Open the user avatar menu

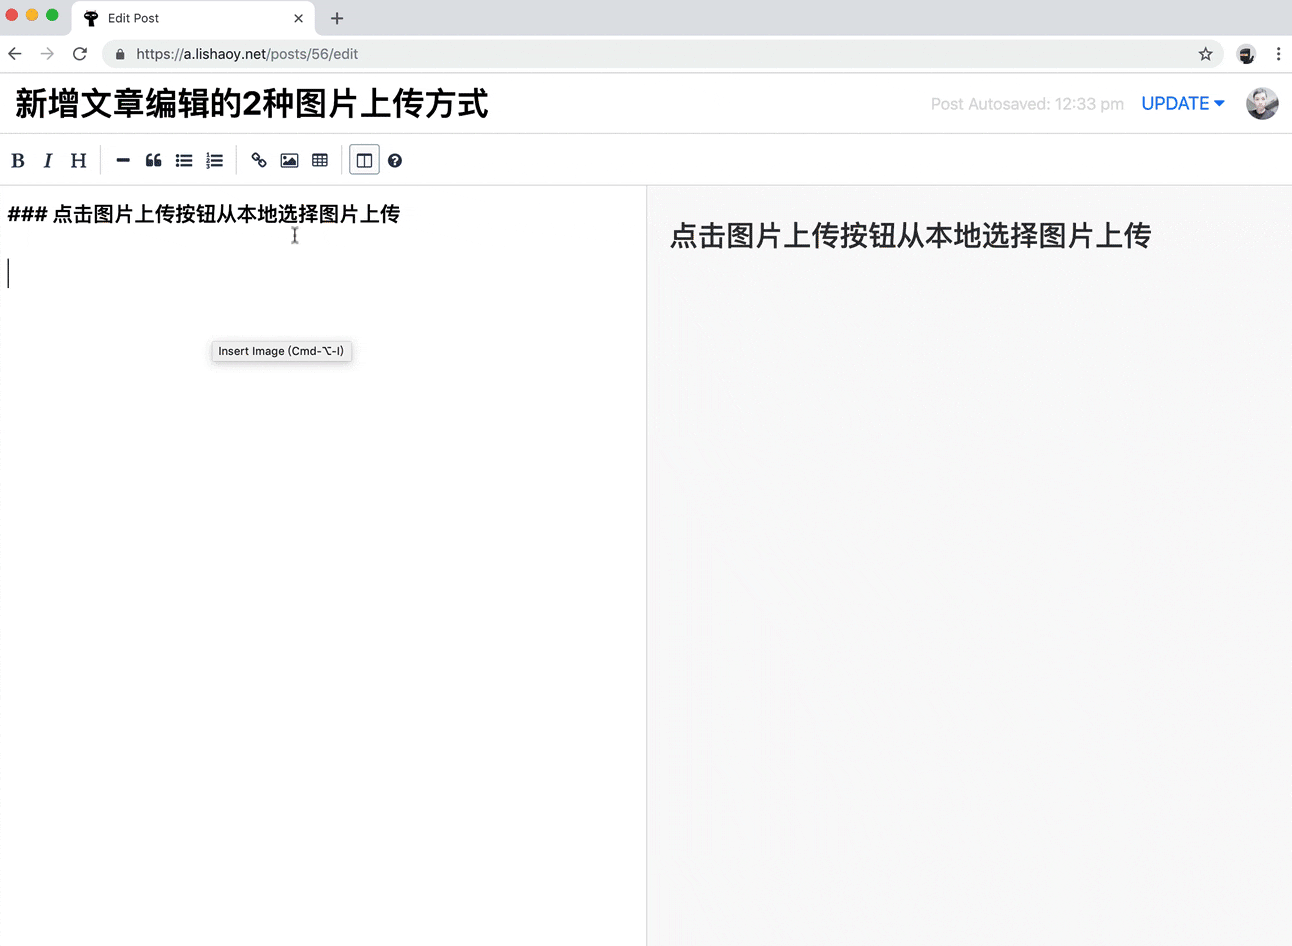[1262, 103]
